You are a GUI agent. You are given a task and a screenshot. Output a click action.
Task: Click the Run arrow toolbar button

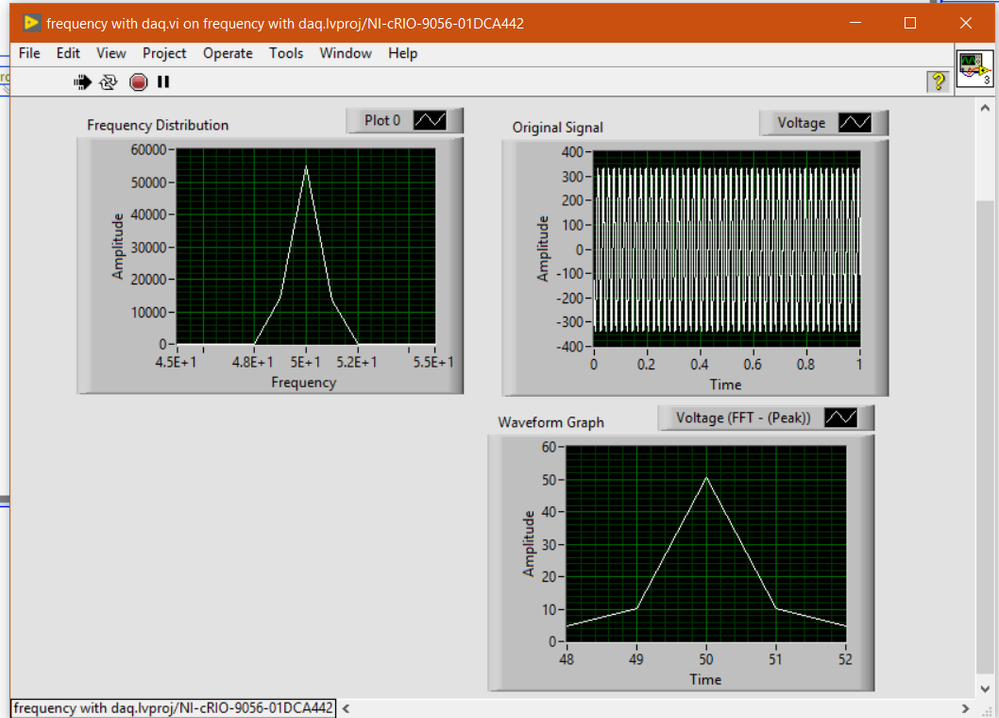click(x=82, y=82)
